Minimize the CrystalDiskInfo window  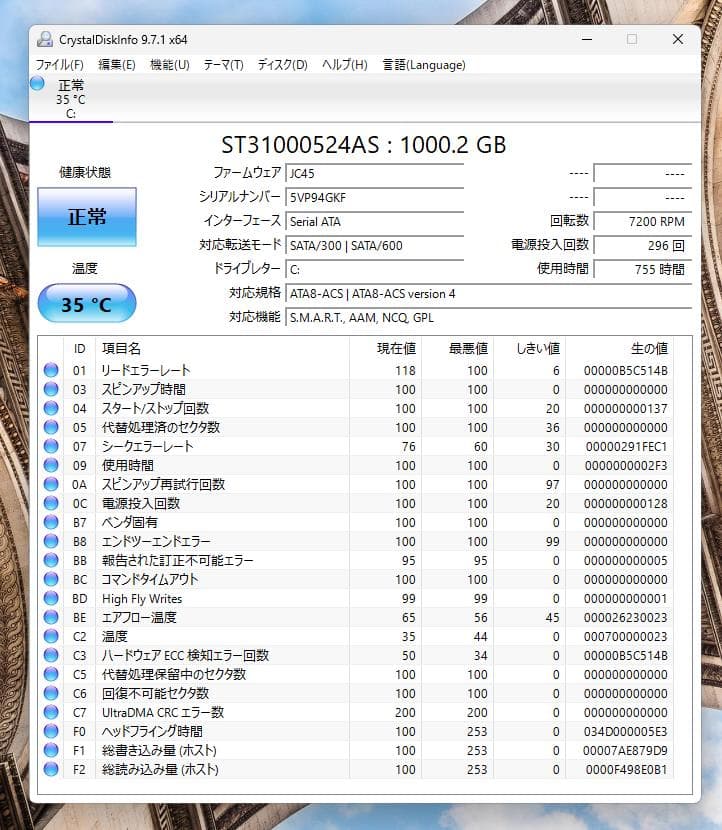[587, 39]
